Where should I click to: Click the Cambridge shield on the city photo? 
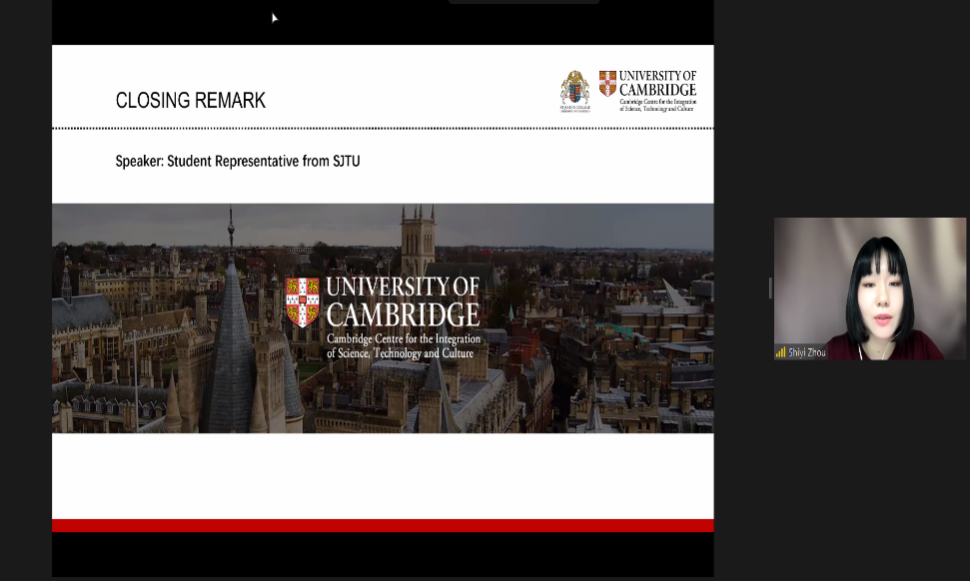tap(303, 302)
